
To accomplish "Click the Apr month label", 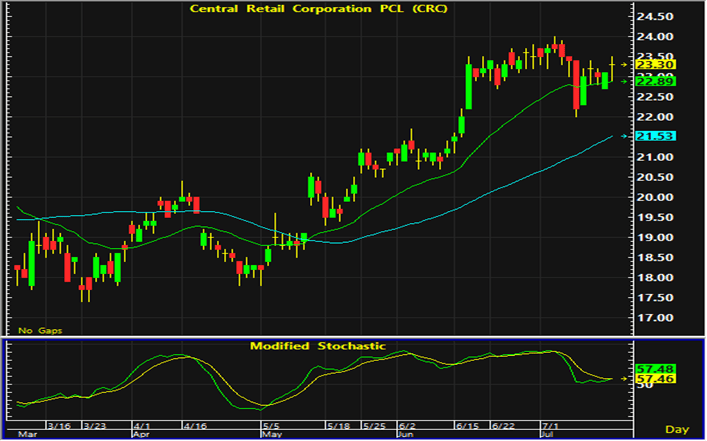I will (x=141, y=435).
